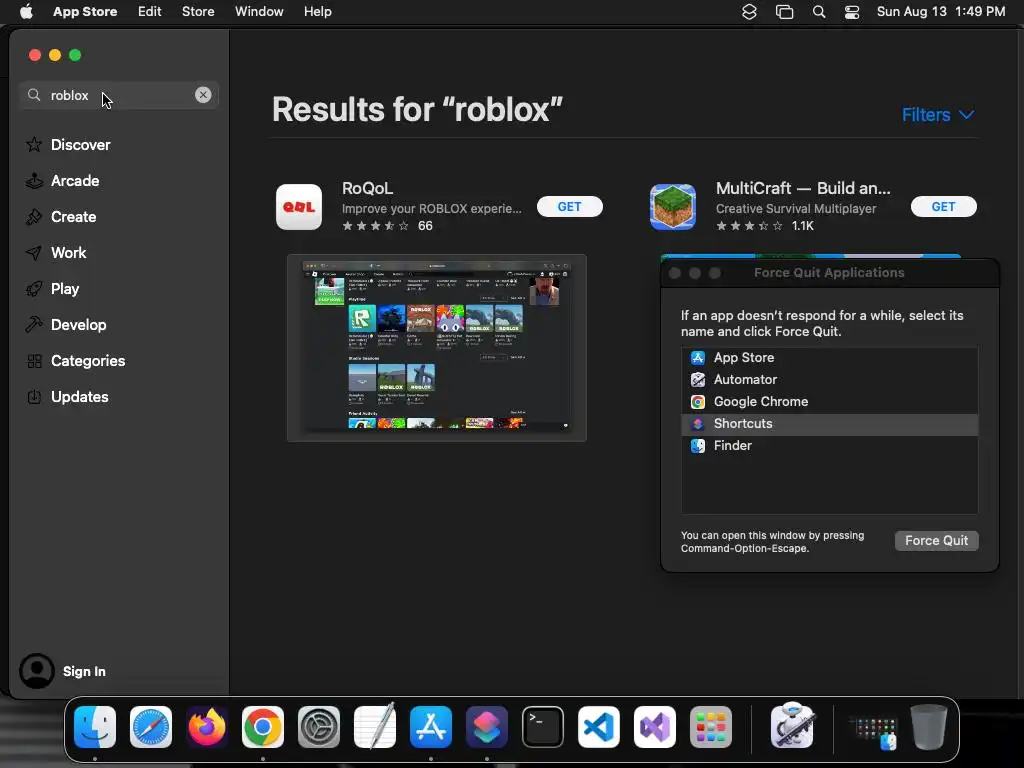The image size is (1024, 768).
Task: Get the RoQoL app
Action: tap(569, 206)
